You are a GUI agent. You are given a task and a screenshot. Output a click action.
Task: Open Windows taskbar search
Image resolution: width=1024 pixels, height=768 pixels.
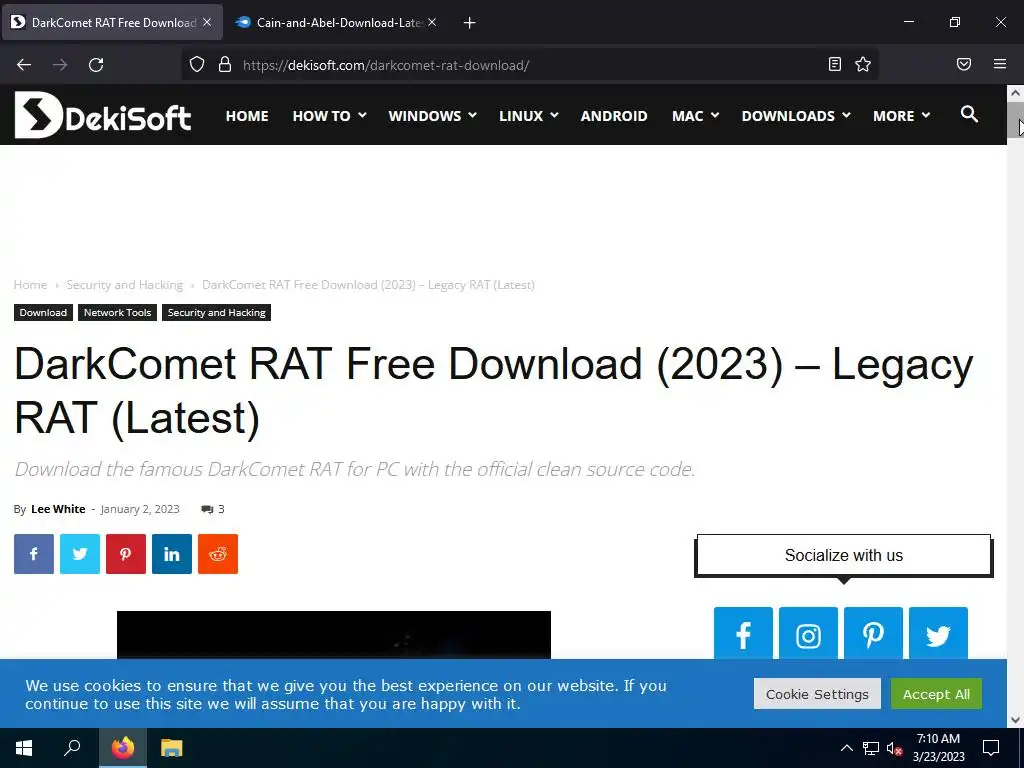[72, 748]
